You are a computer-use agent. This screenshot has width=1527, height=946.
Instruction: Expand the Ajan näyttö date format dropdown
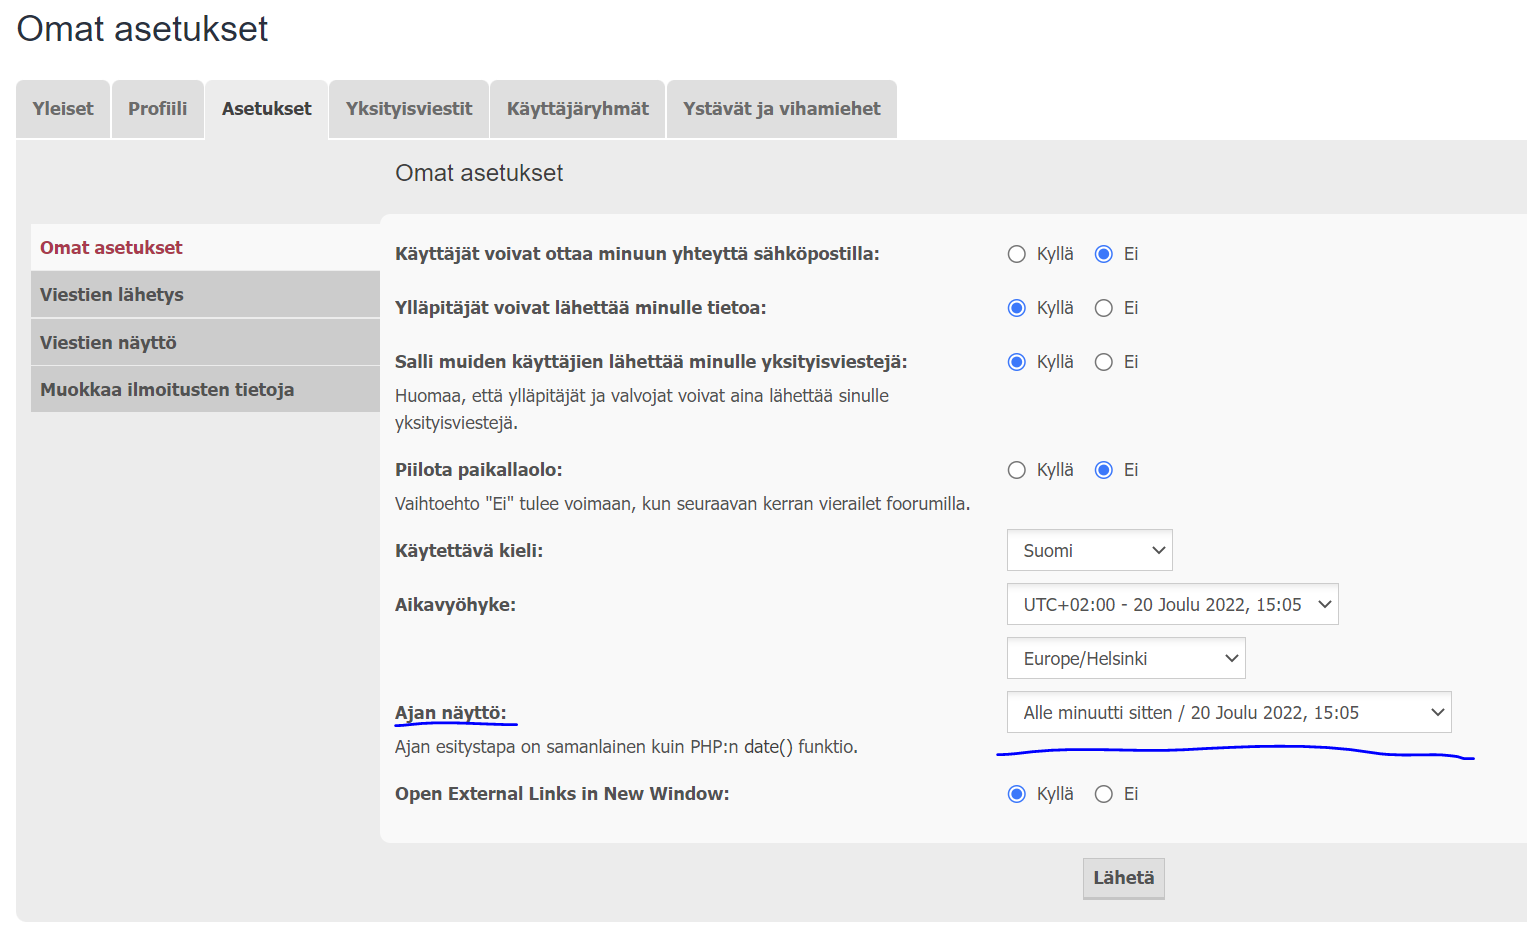coord(1229,713)
